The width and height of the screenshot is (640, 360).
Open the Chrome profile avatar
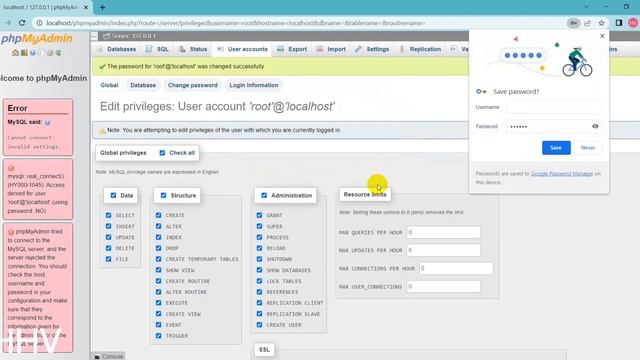pos(633,23)
